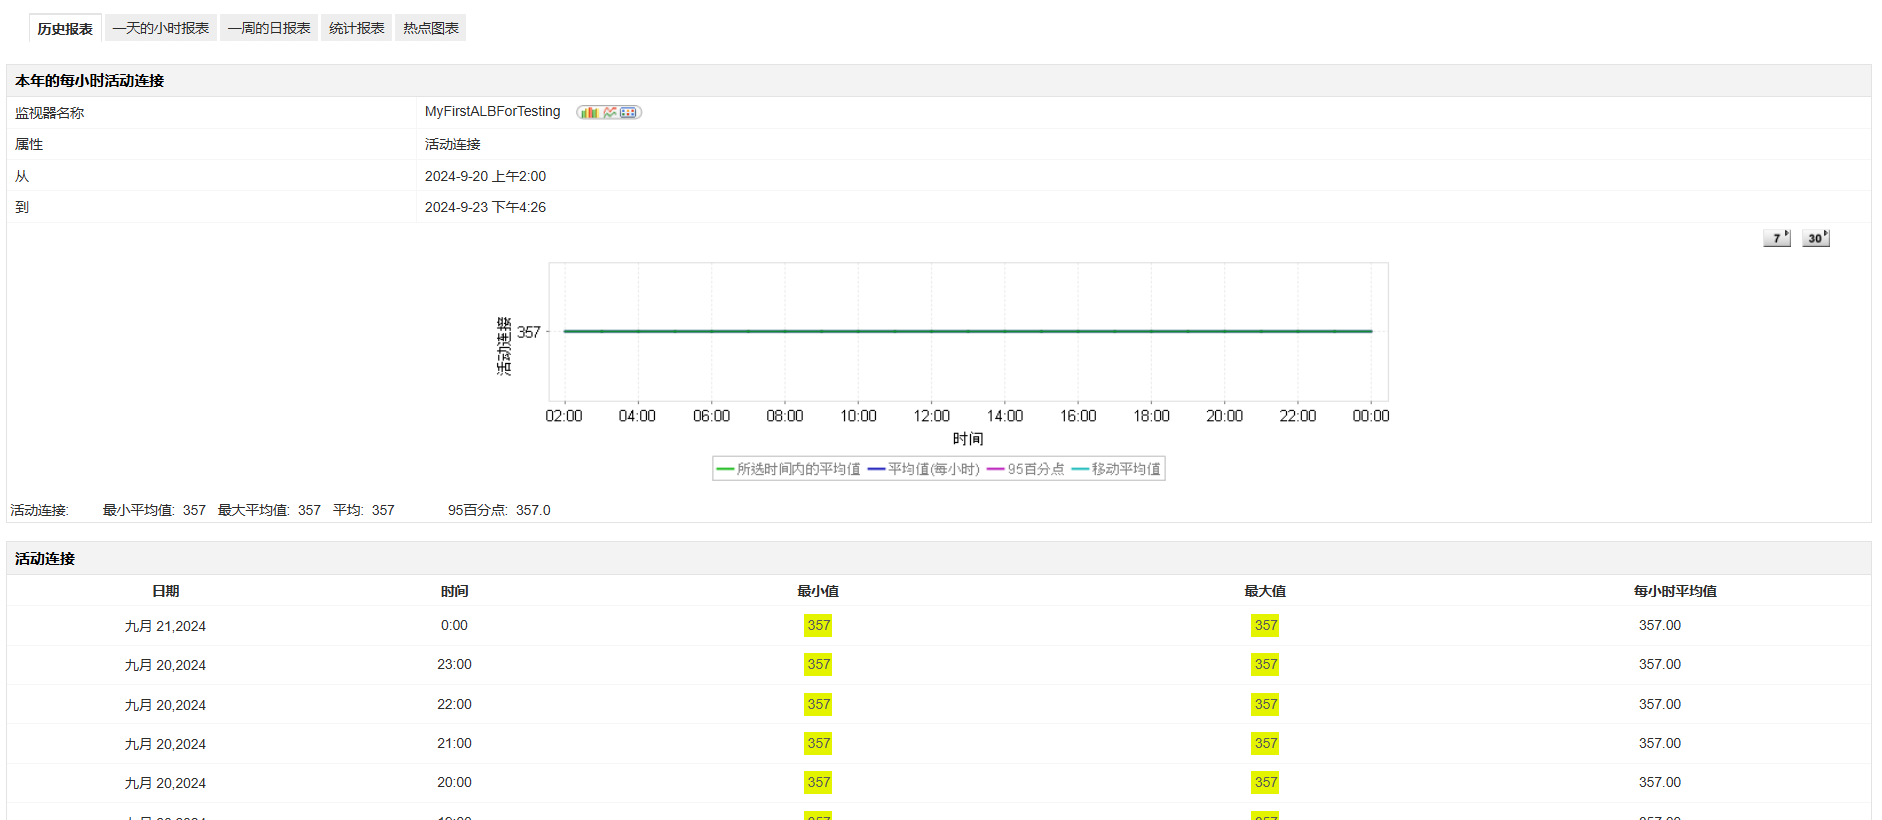The width and height of the screenshot is (1882, 820).
Task: Click the highlighted maximum 357 in 23:00 row
Action: coord(1265,664)
